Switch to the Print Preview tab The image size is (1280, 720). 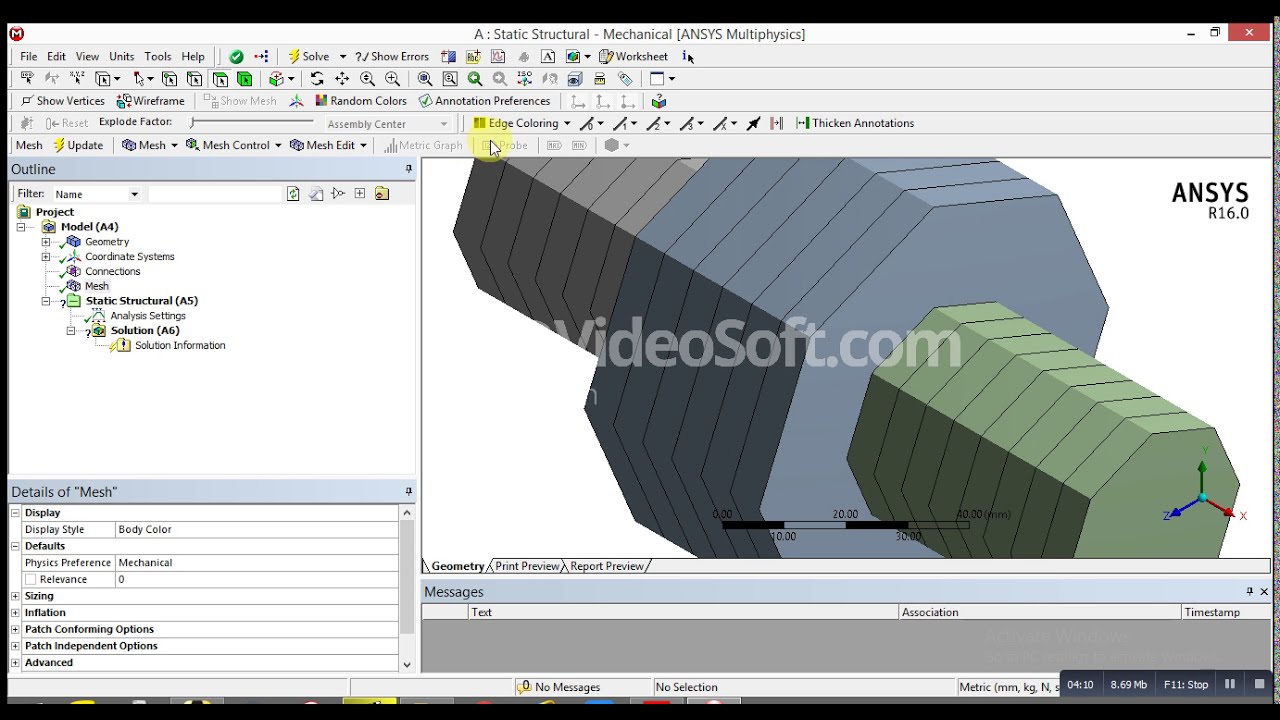(x=527, y=566)
